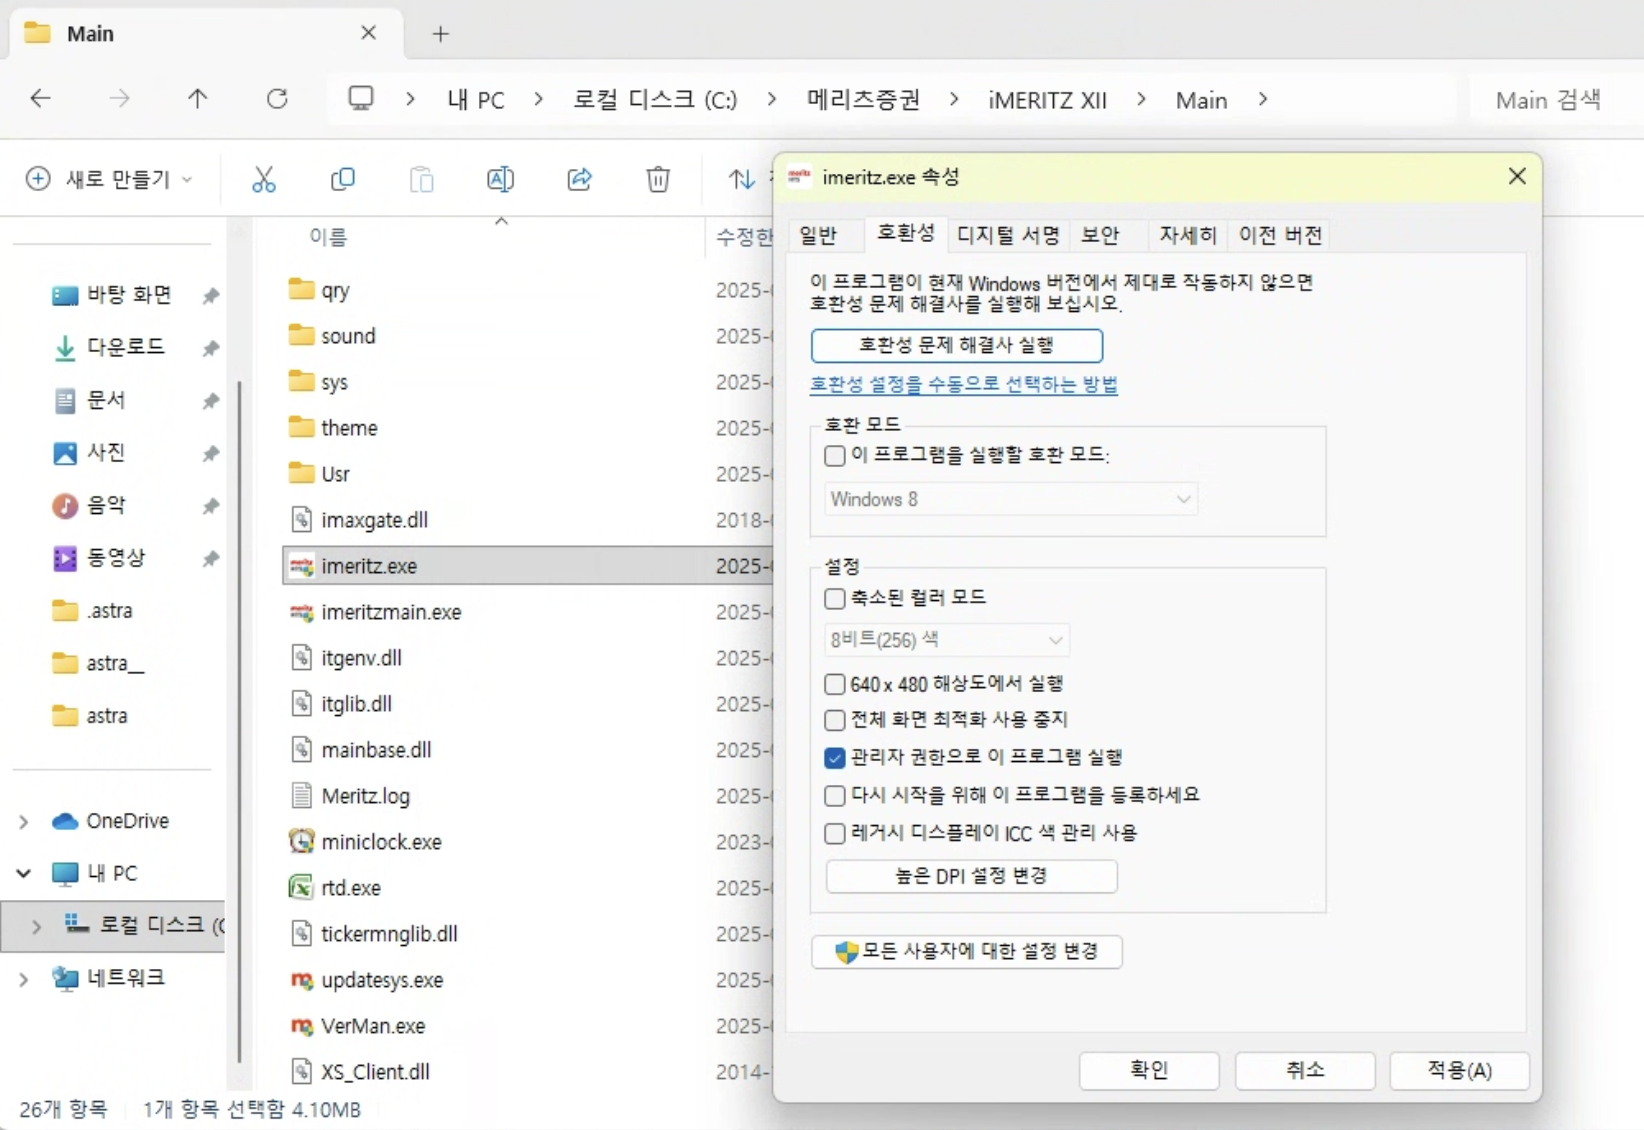
Task: Enable 640 x 480 resolution checkbox
Action: point(835,684)
